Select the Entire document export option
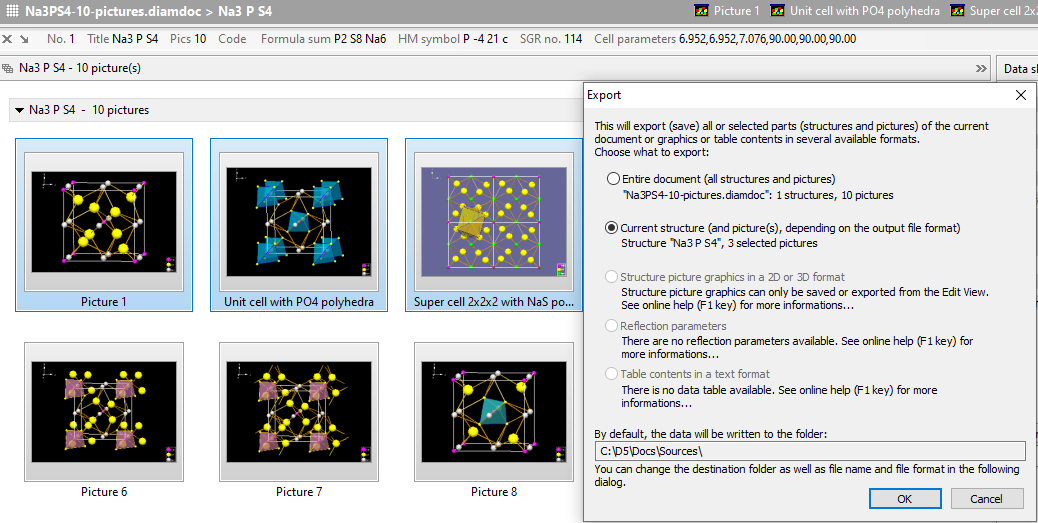 point(613,179)
